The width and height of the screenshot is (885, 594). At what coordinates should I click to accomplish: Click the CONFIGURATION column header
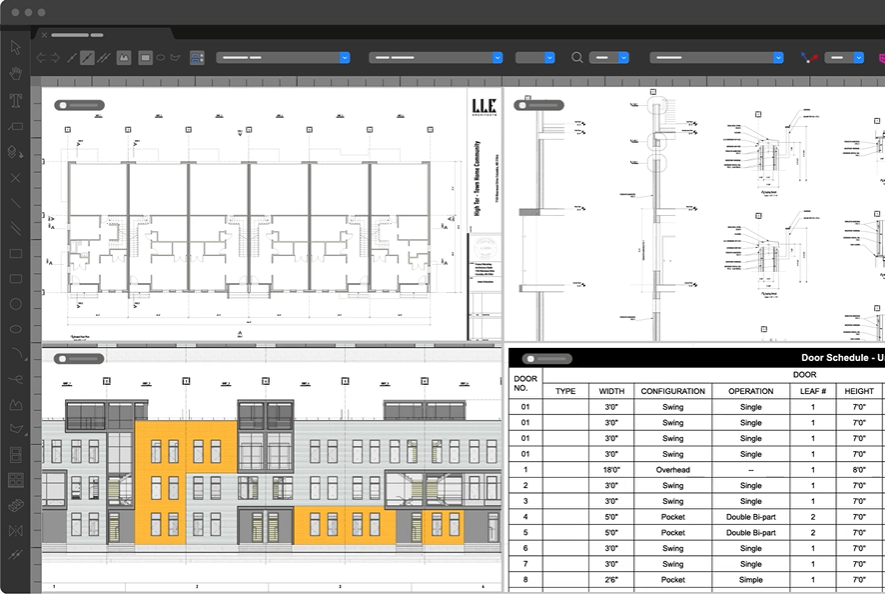(673, 391)
